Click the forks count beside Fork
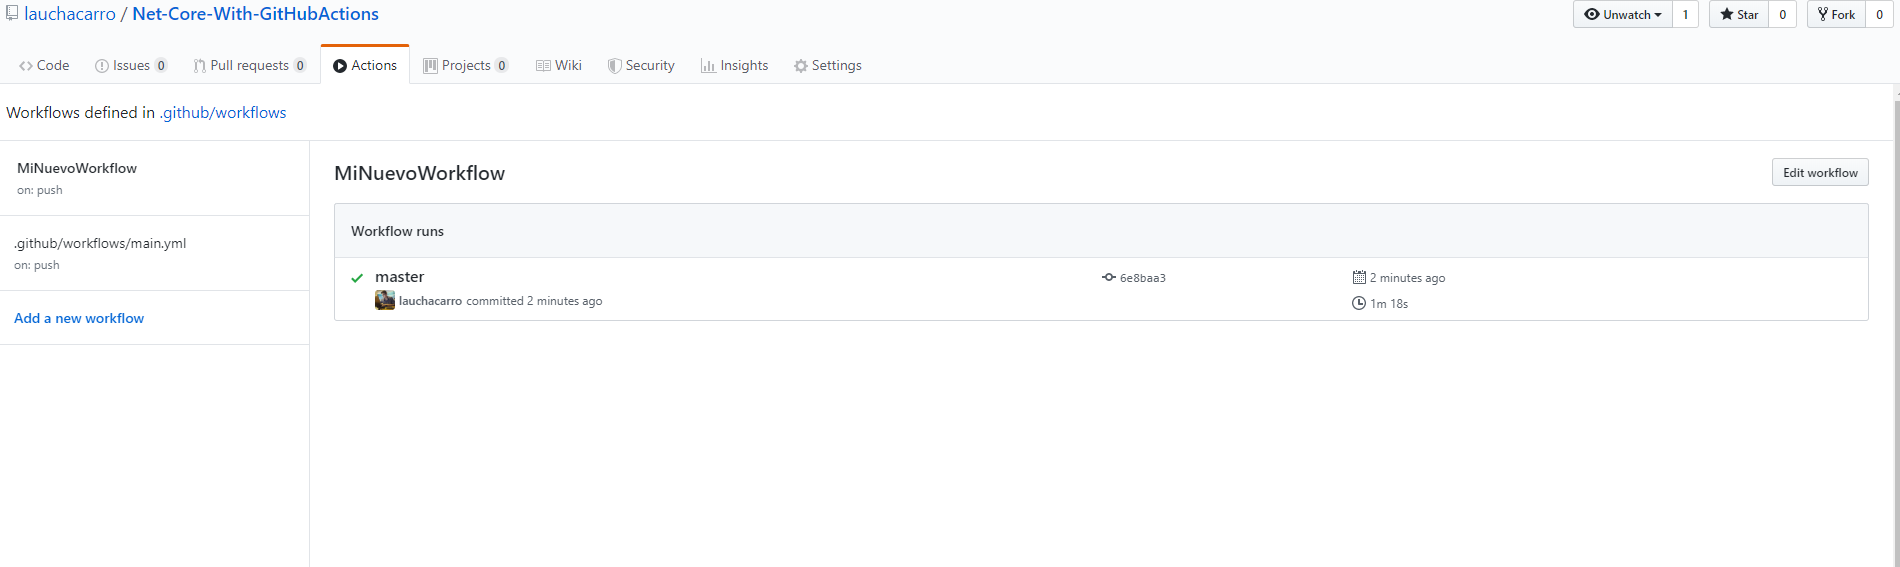This screenshot has width=1900, height=567. coord(1879,14)
